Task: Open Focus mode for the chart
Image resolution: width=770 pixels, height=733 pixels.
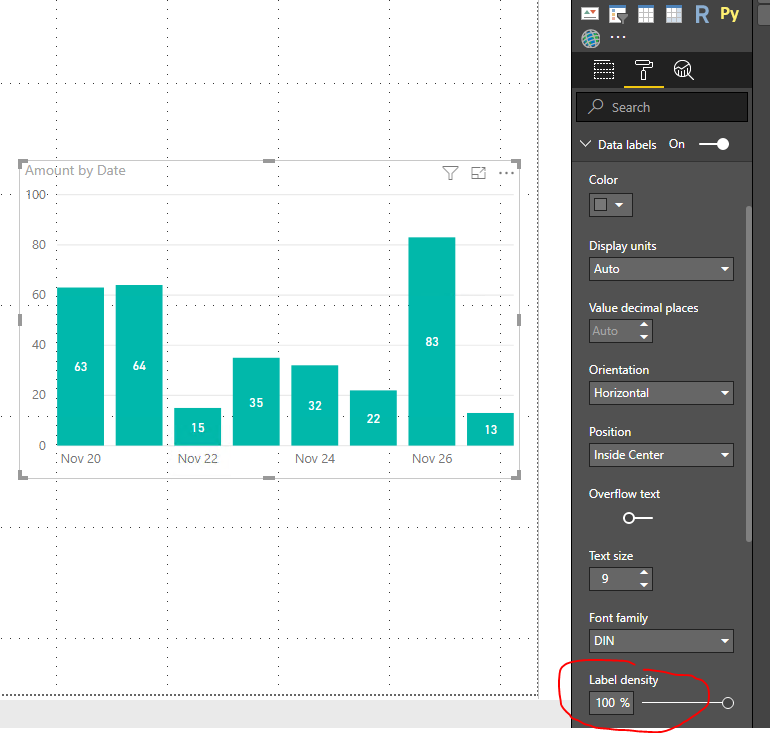Action: pyautogui.click(x=478, y=173)
